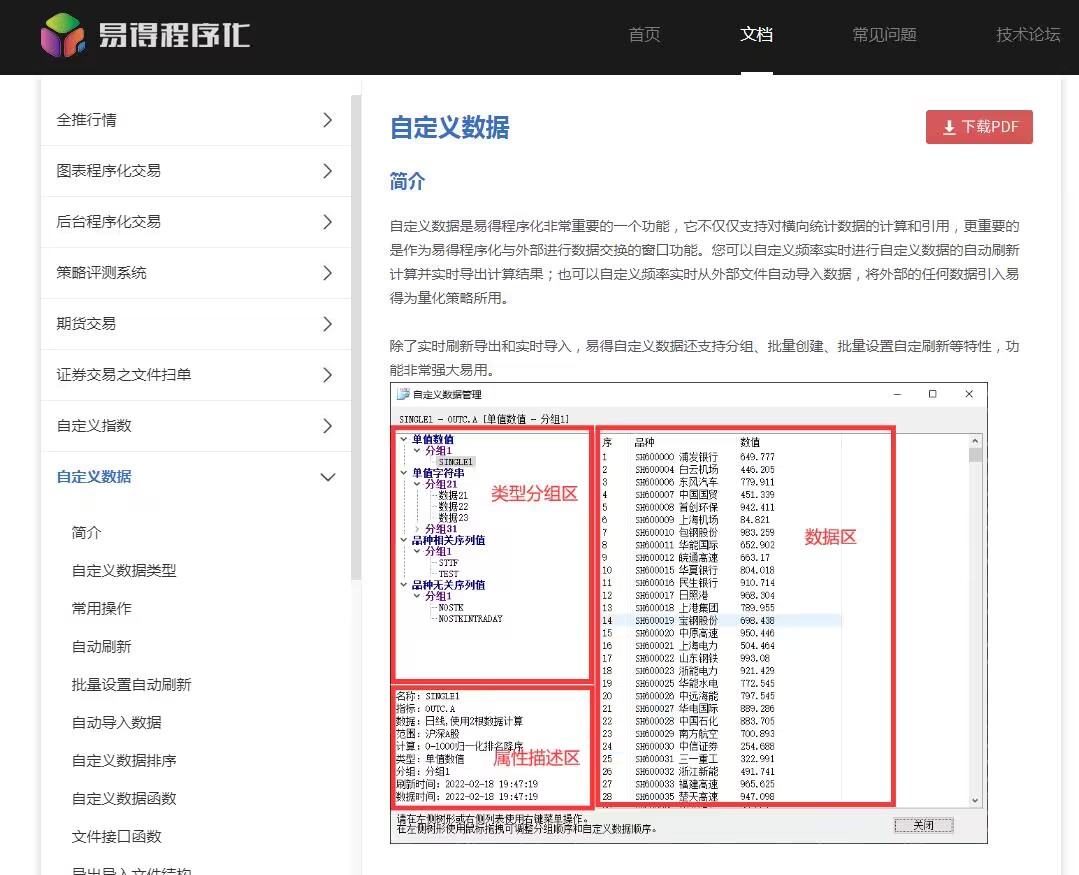Go to the 常用操作 subsection link
Image resolution: width=1079 pixels, height=875 pixels.
102,609
